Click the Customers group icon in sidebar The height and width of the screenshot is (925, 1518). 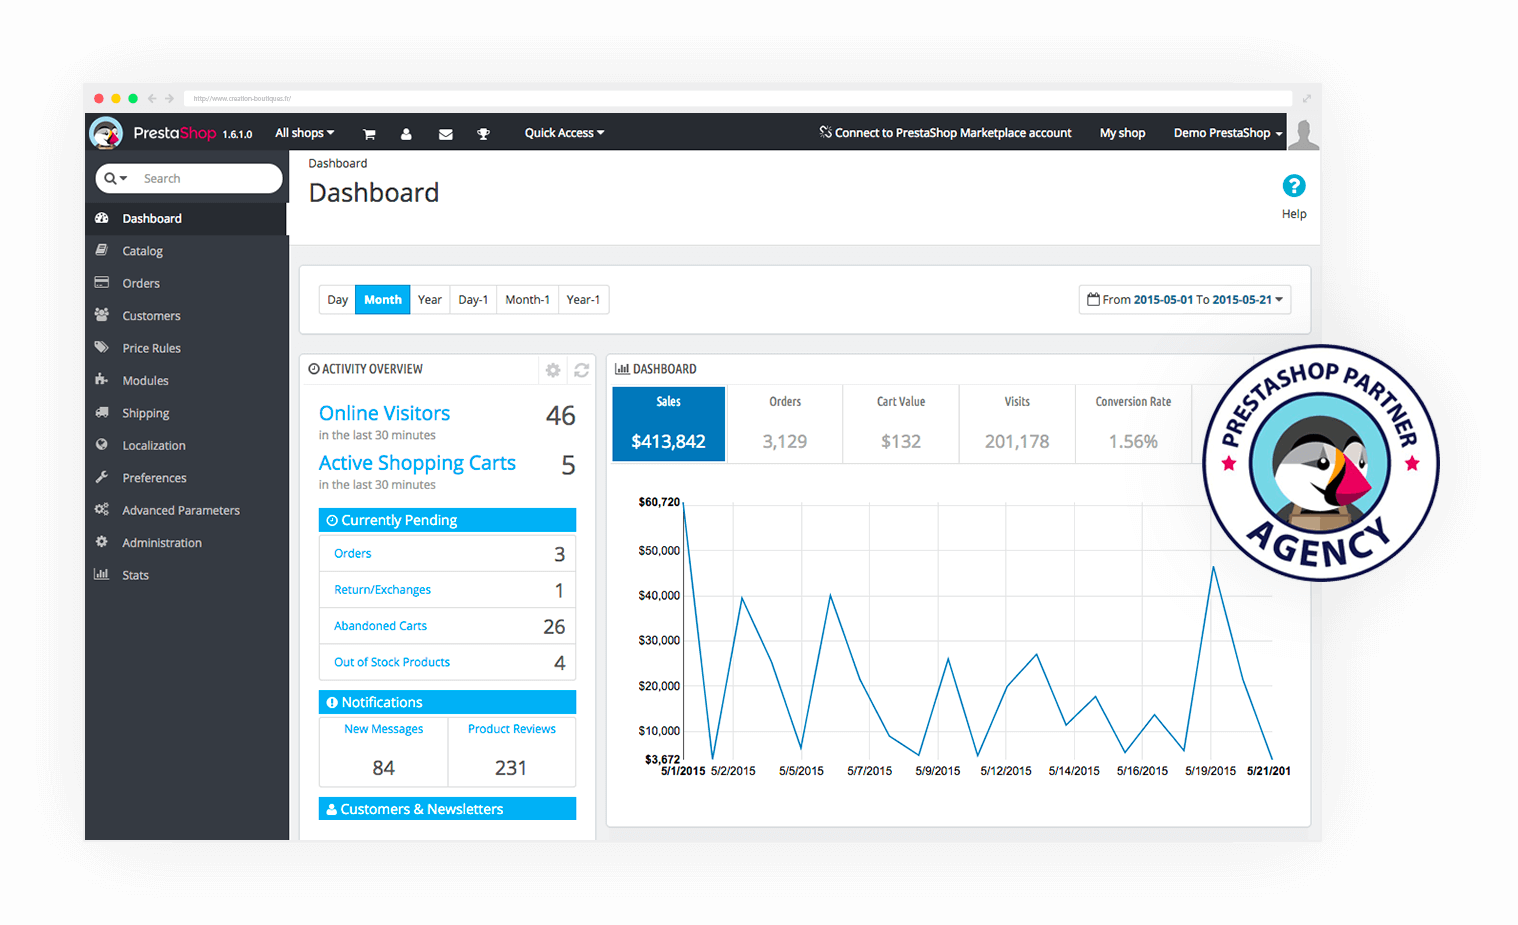pos(102,315)
